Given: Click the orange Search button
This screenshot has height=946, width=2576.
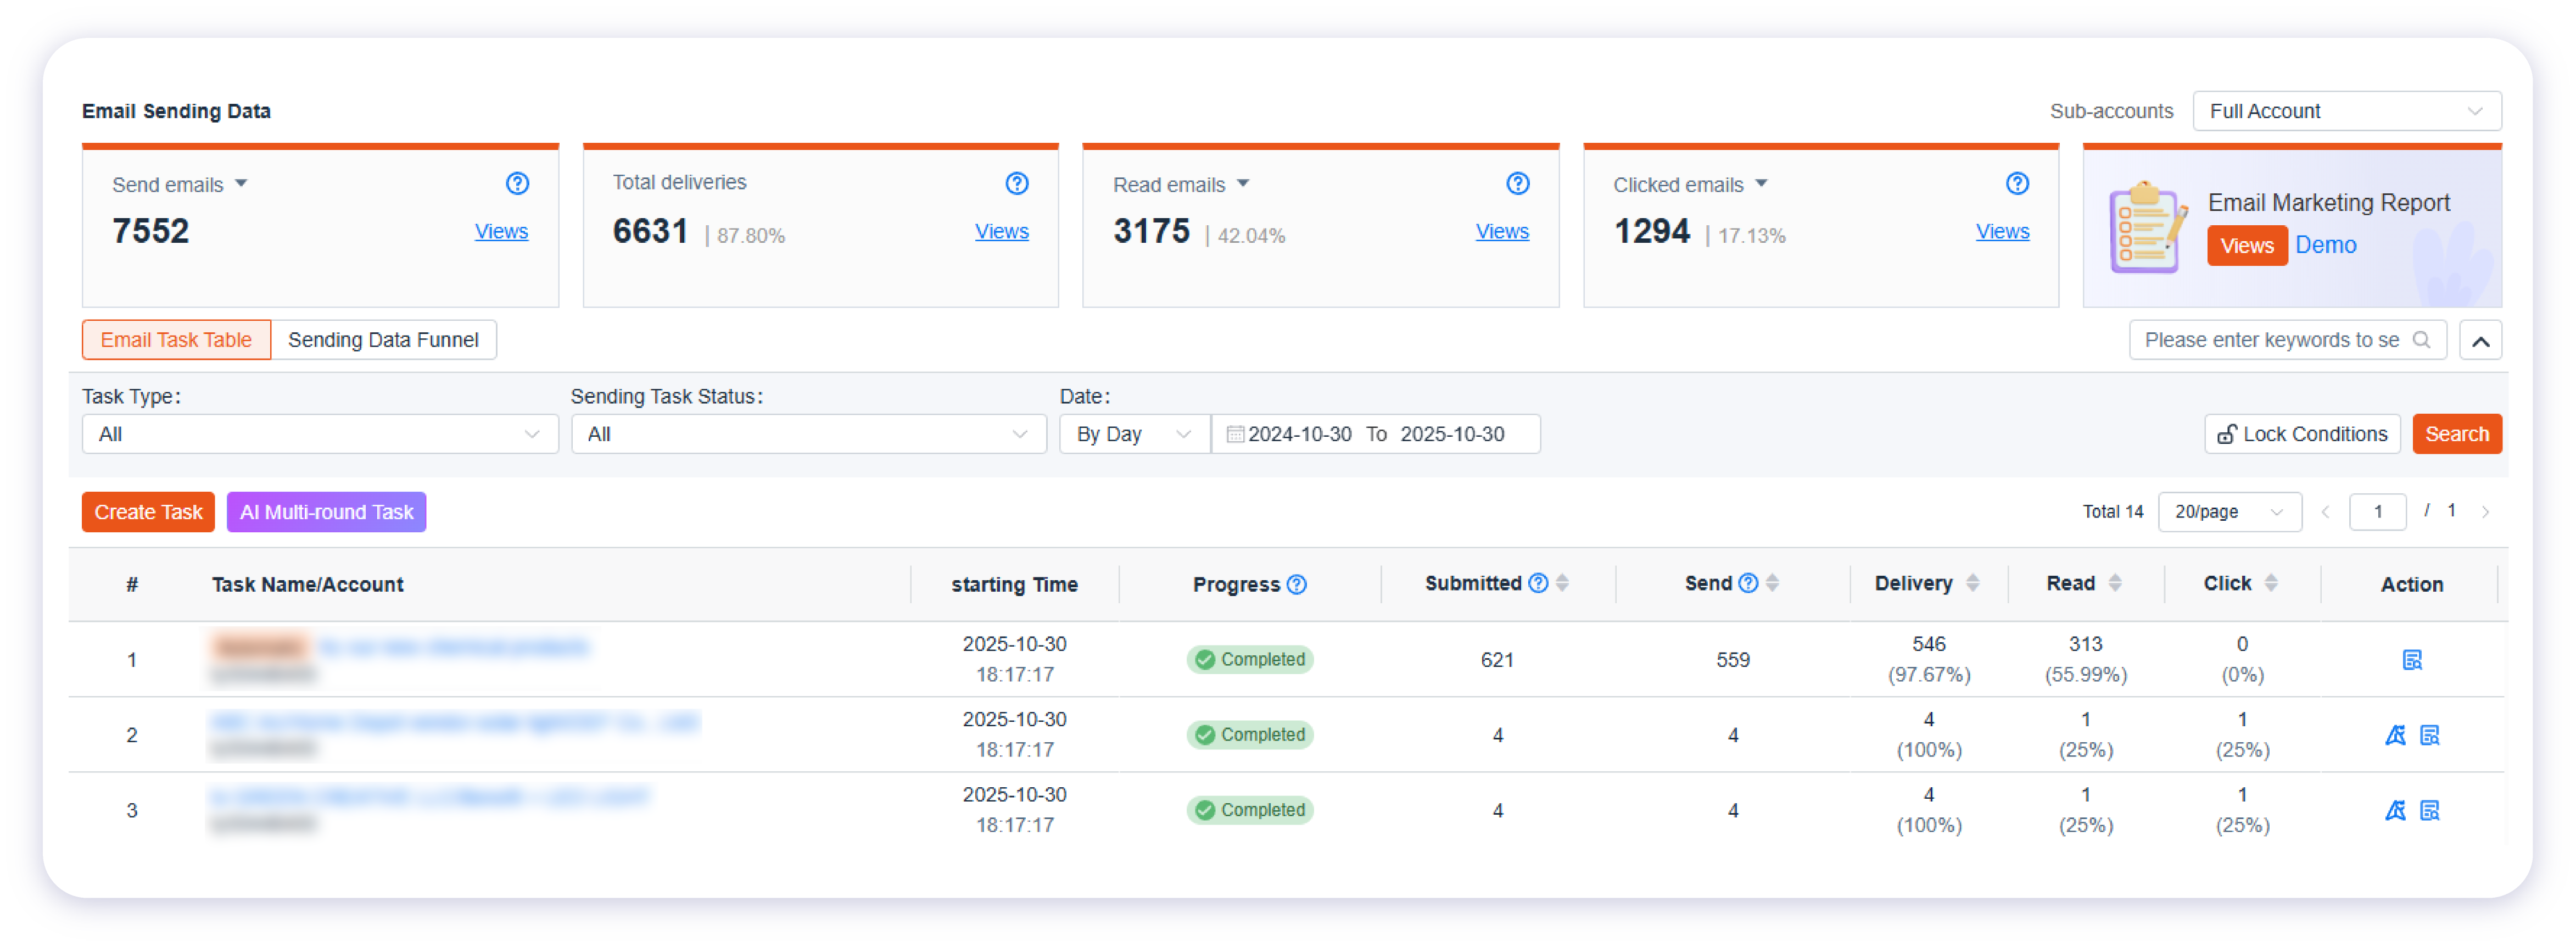Looking at the screenshot, I should (x=2456, y=434).
